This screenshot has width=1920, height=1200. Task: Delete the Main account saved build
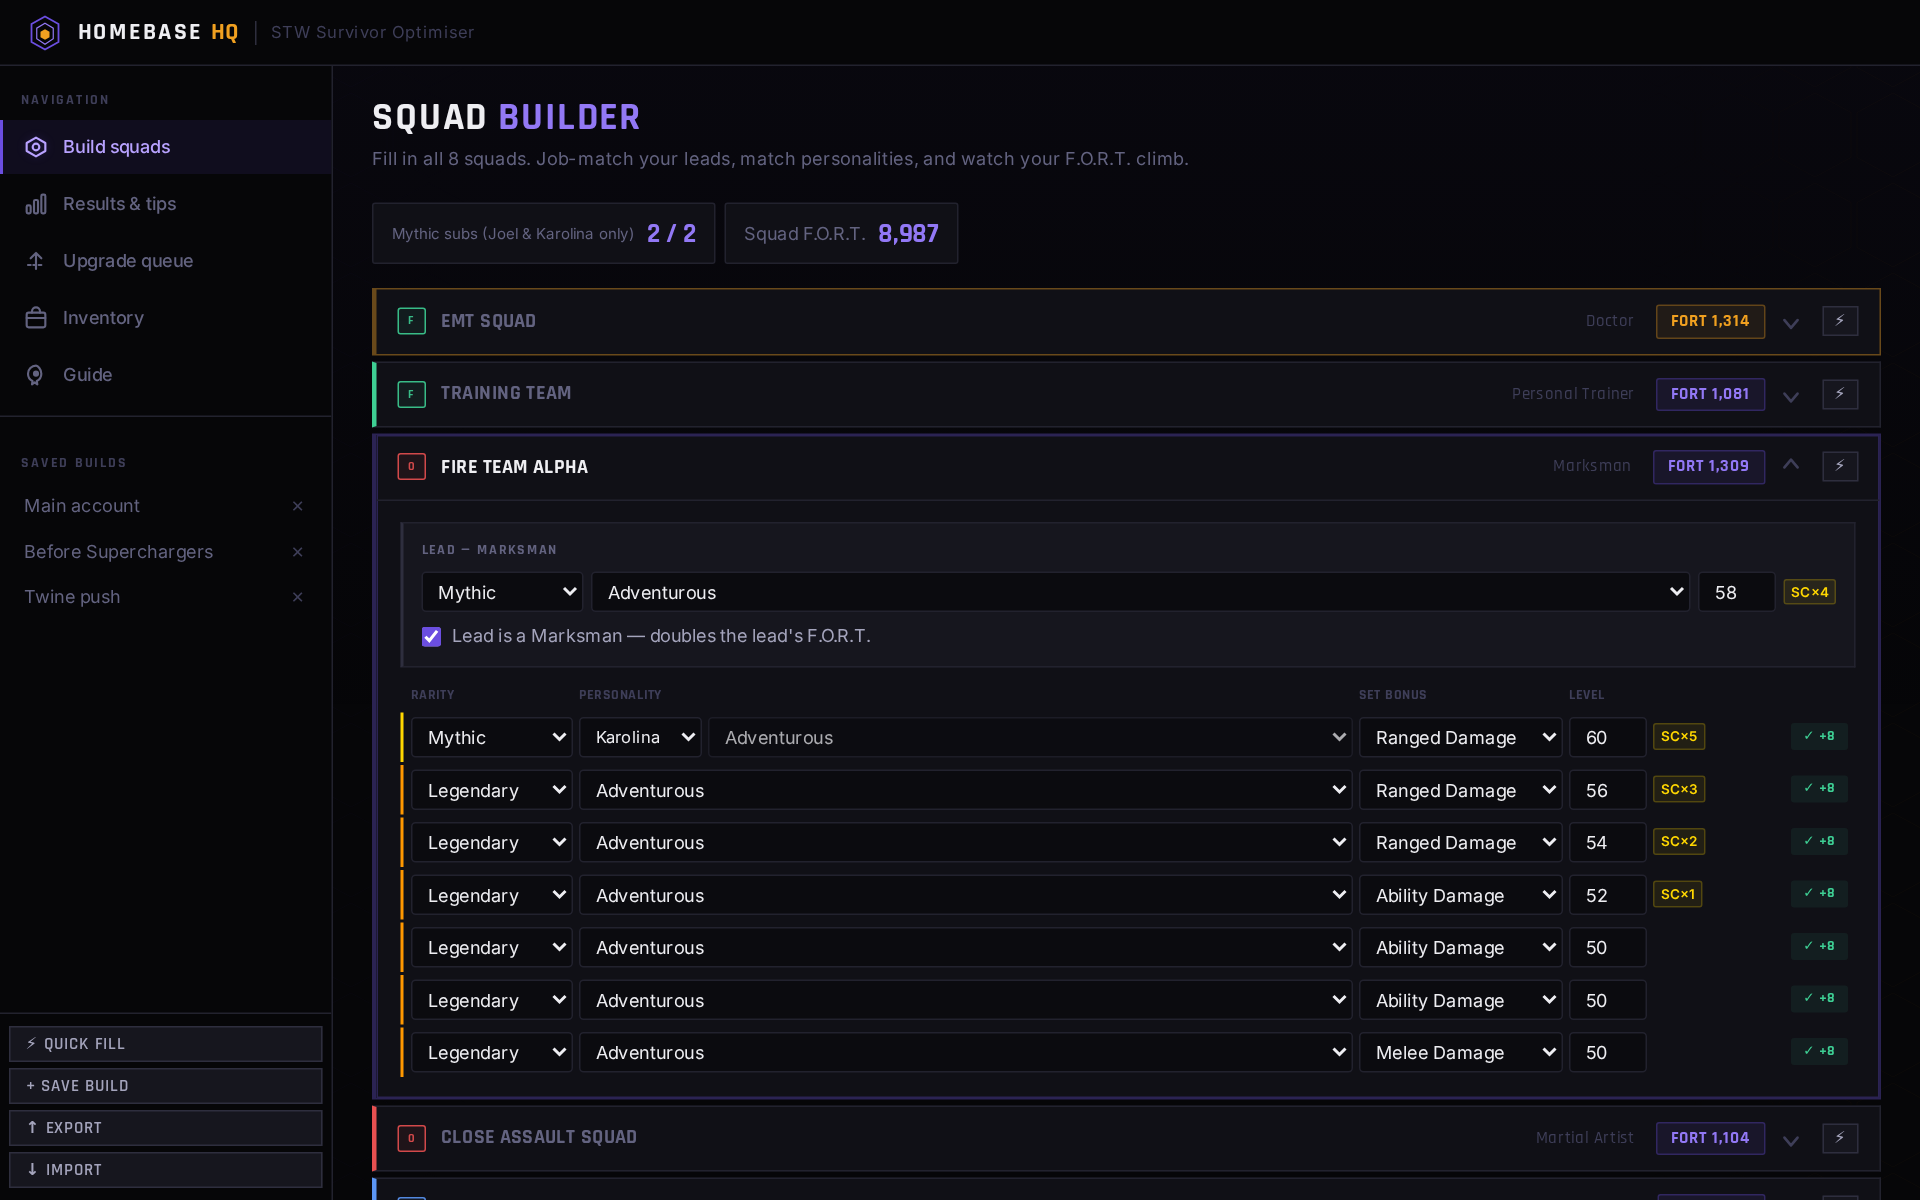297,506
